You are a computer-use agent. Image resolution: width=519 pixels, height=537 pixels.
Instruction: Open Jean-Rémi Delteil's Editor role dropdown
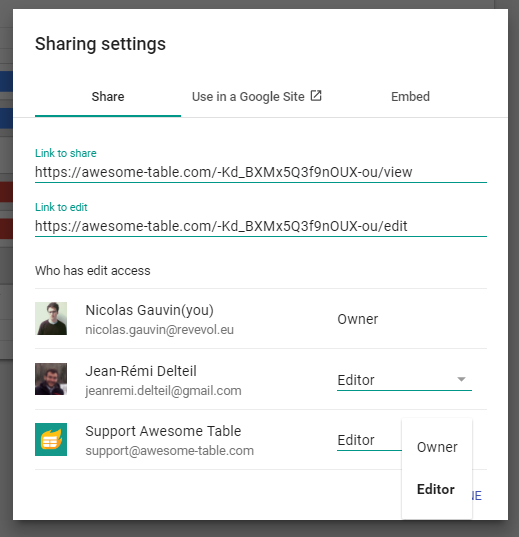coord(404,380)
